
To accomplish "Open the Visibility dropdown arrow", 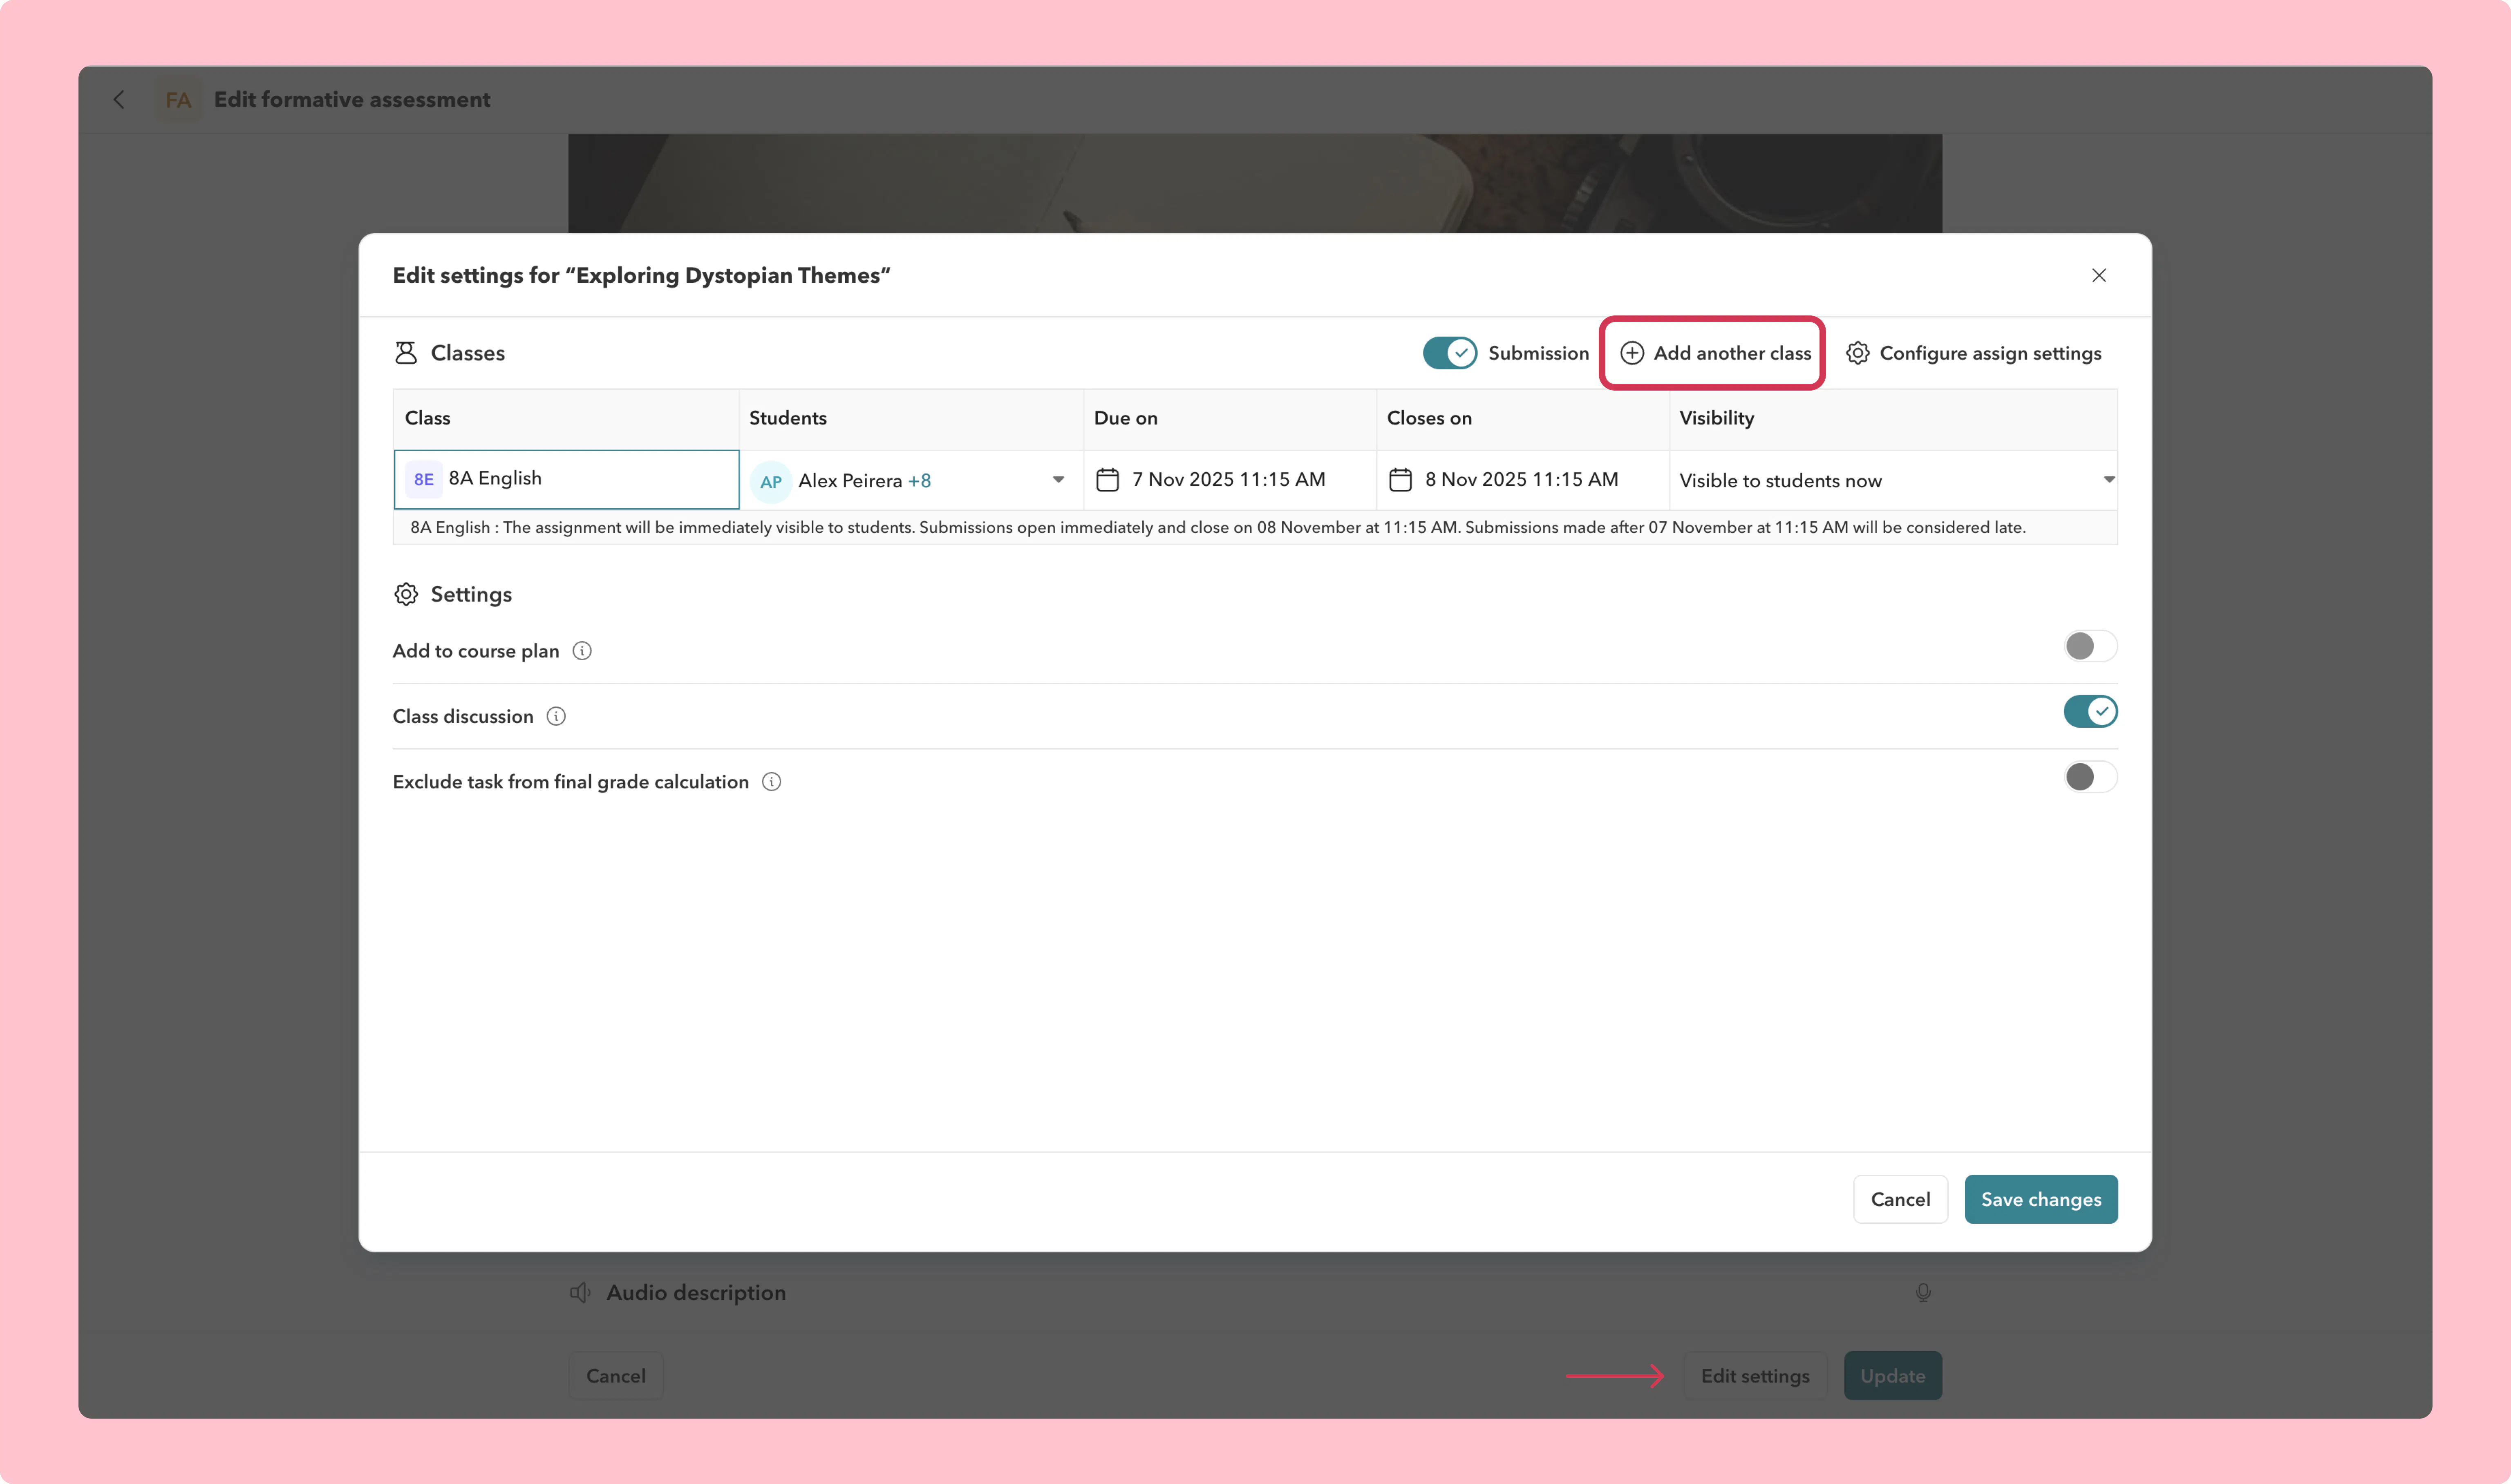I will pos(2108,480).
